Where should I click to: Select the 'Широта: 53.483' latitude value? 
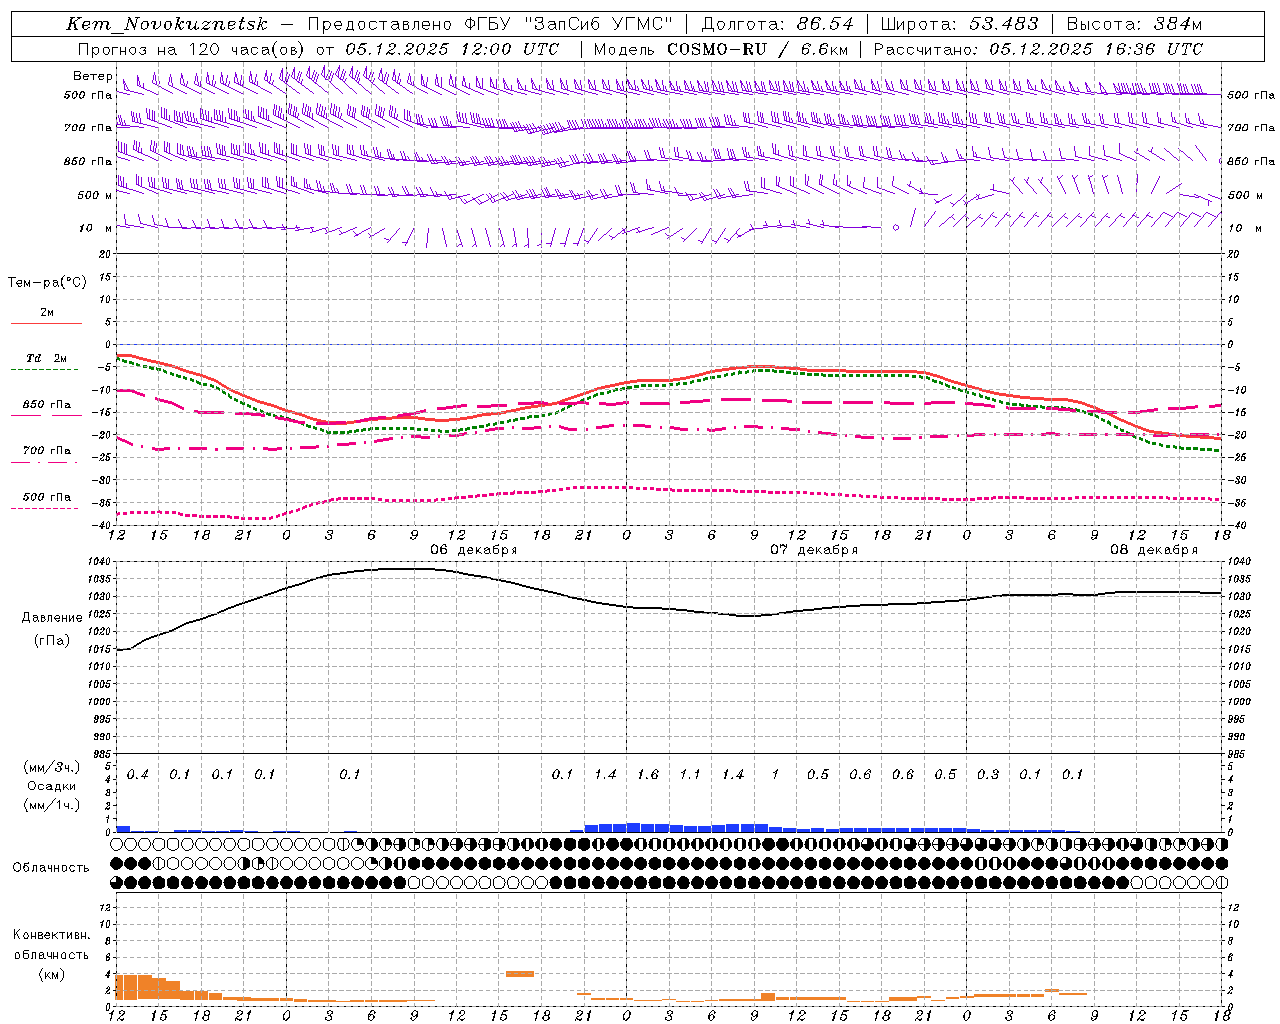coord(960,24)
